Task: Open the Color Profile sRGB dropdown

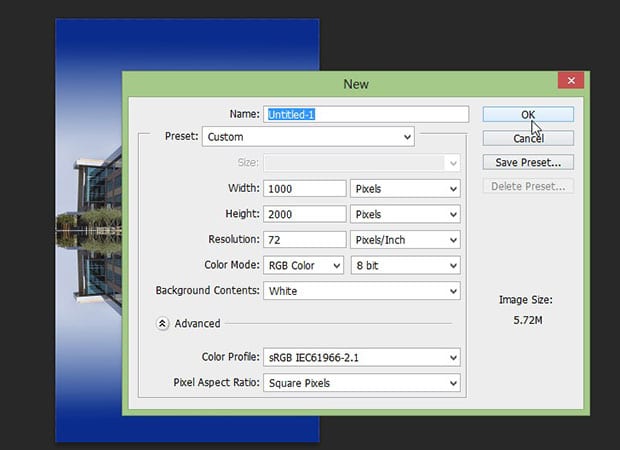Action: tap(362, 357)
